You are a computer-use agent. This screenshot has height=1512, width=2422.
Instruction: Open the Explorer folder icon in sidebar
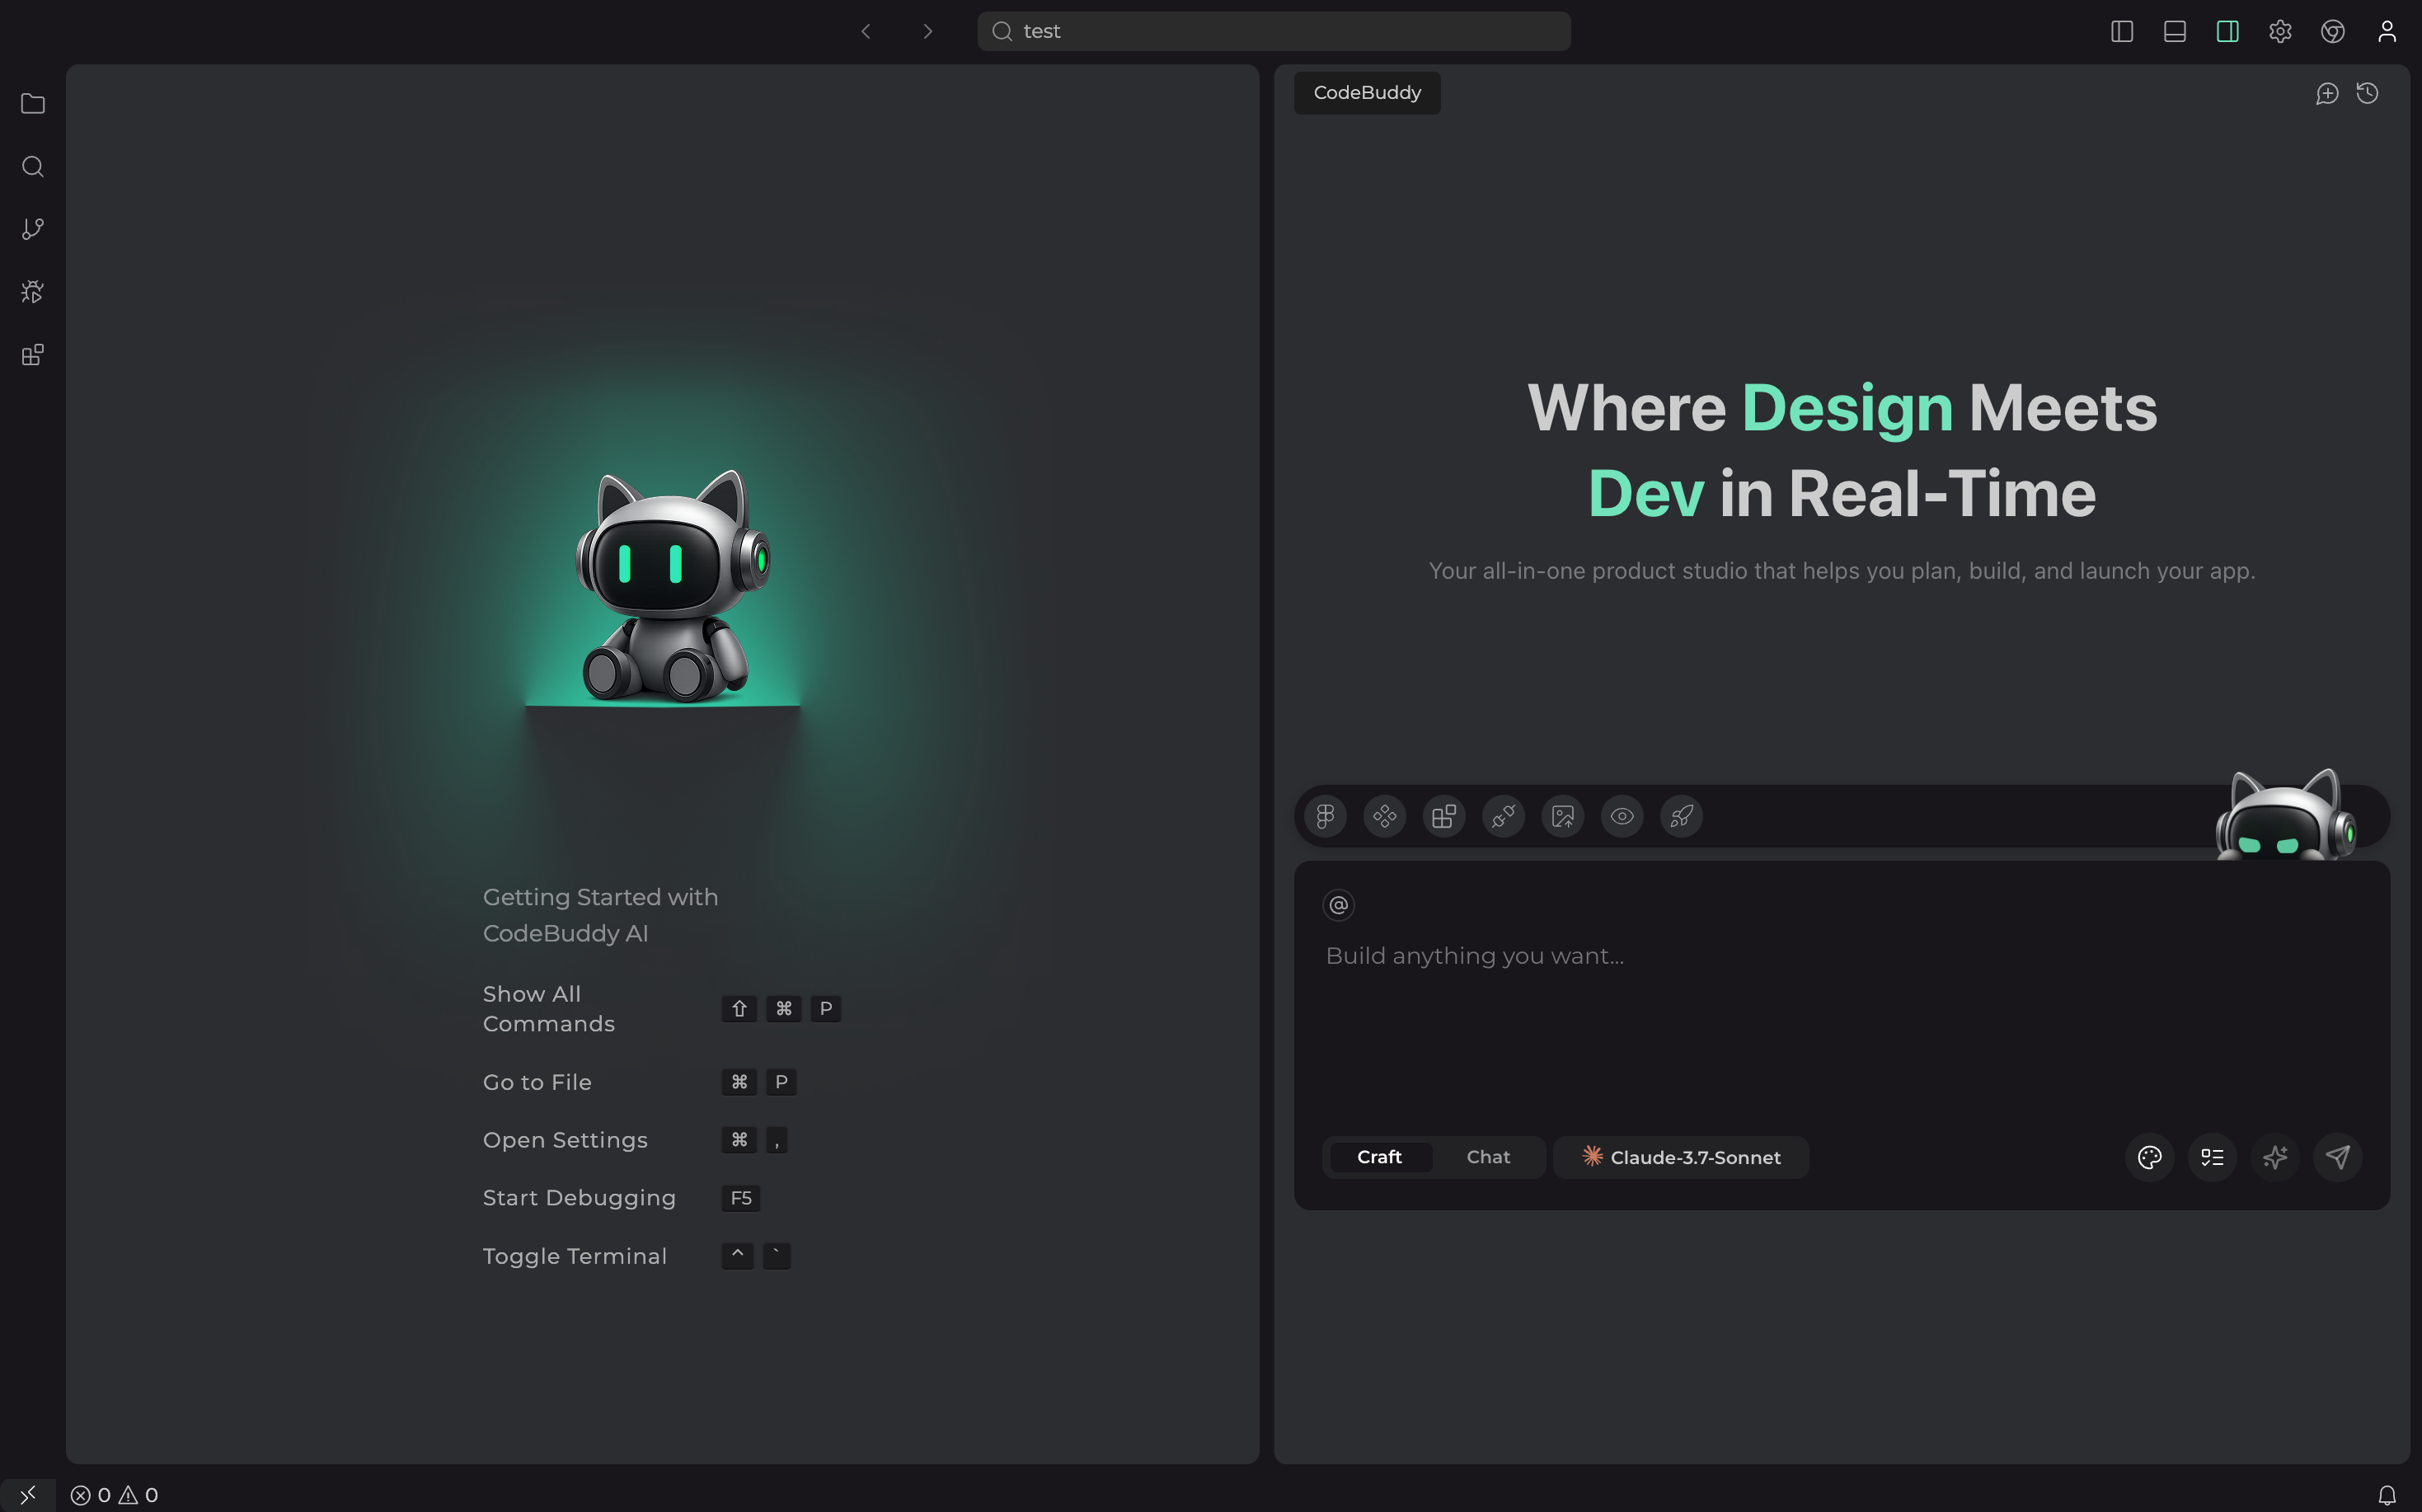tap(33, 104)
